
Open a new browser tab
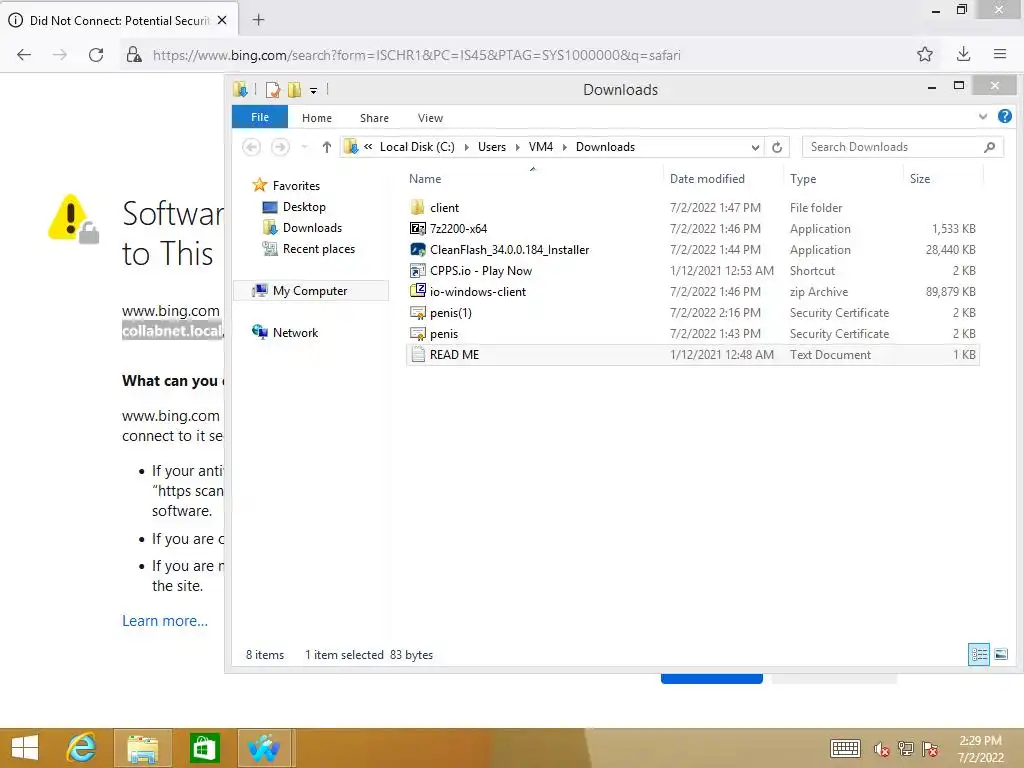(x=259, y=20)
